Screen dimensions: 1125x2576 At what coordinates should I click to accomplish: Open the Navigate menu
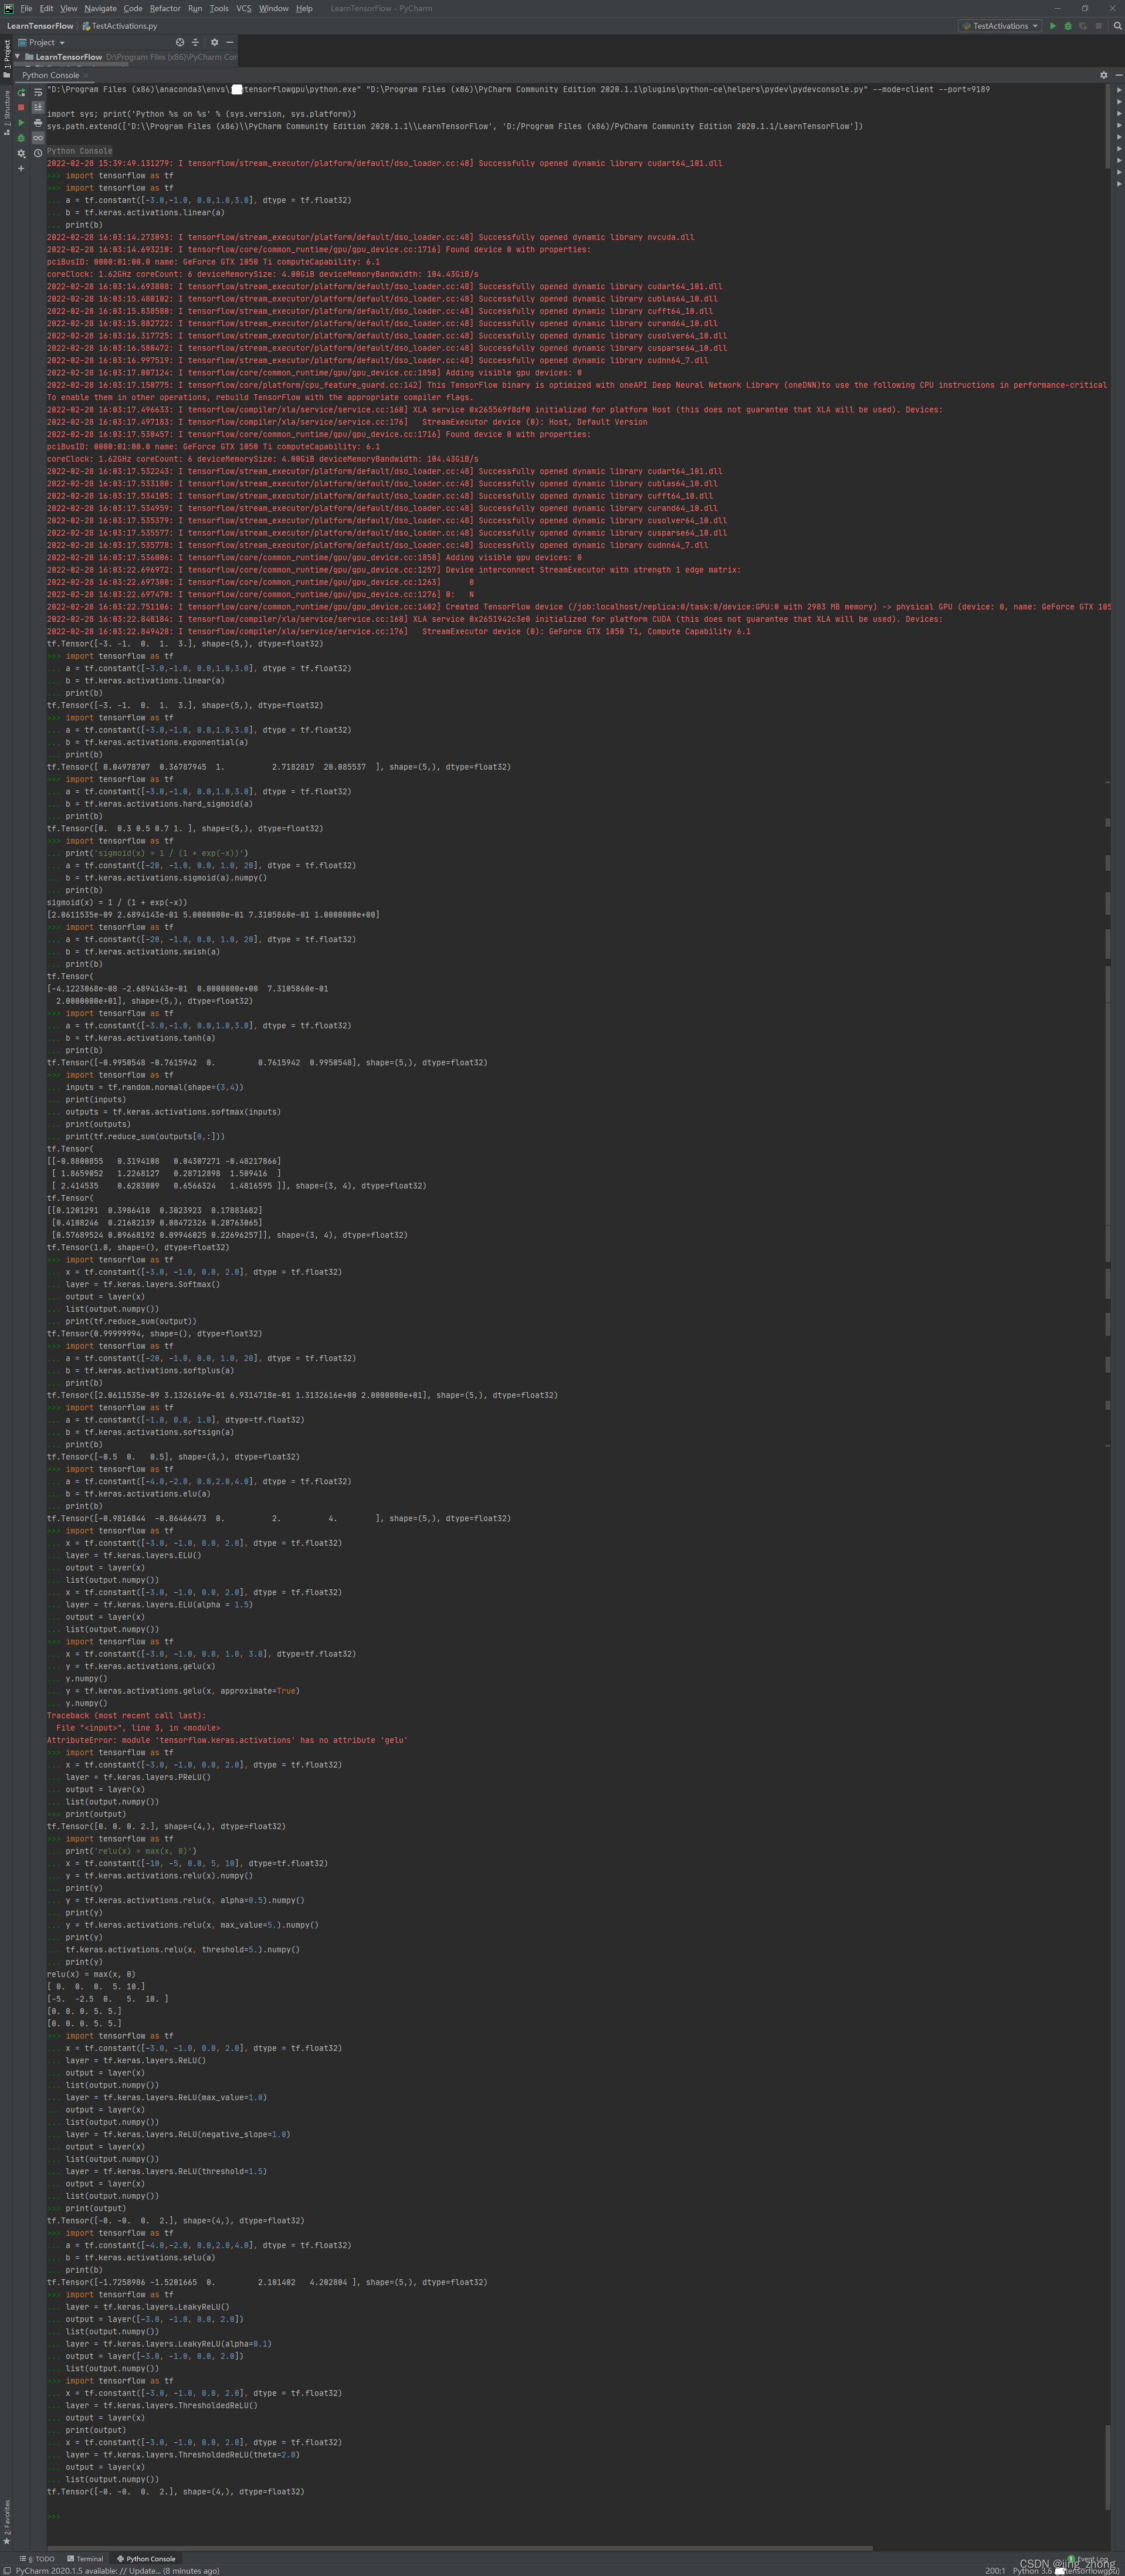(100, 8)
